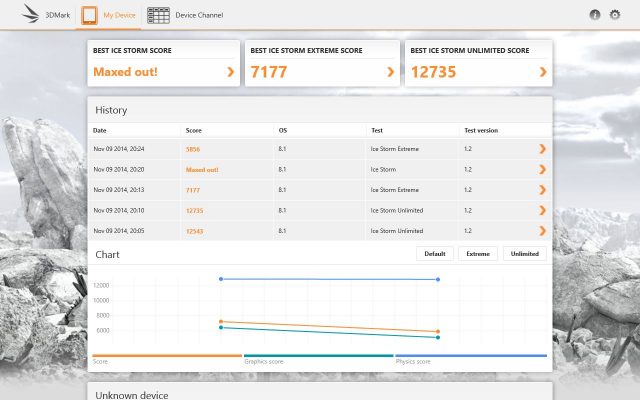Show the Unlimited chart
Screen dimensions: 640x400
point(524,253)
